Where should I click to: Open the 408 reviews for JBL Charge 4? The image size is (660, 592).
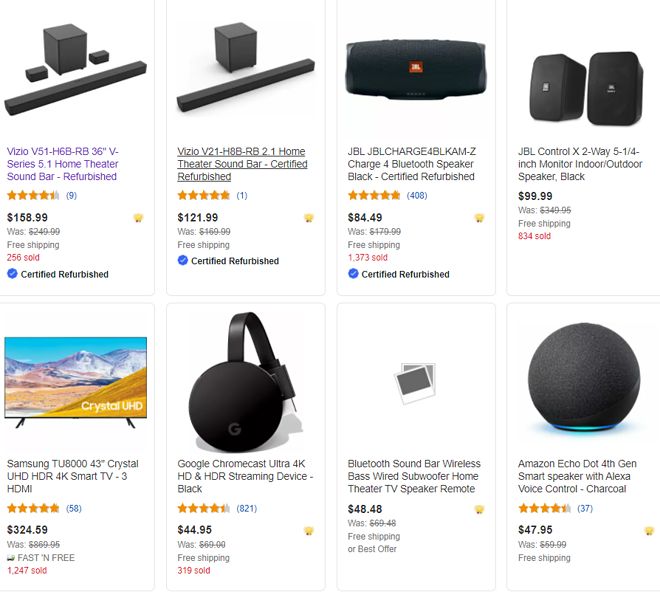click(x=417, y=195)
